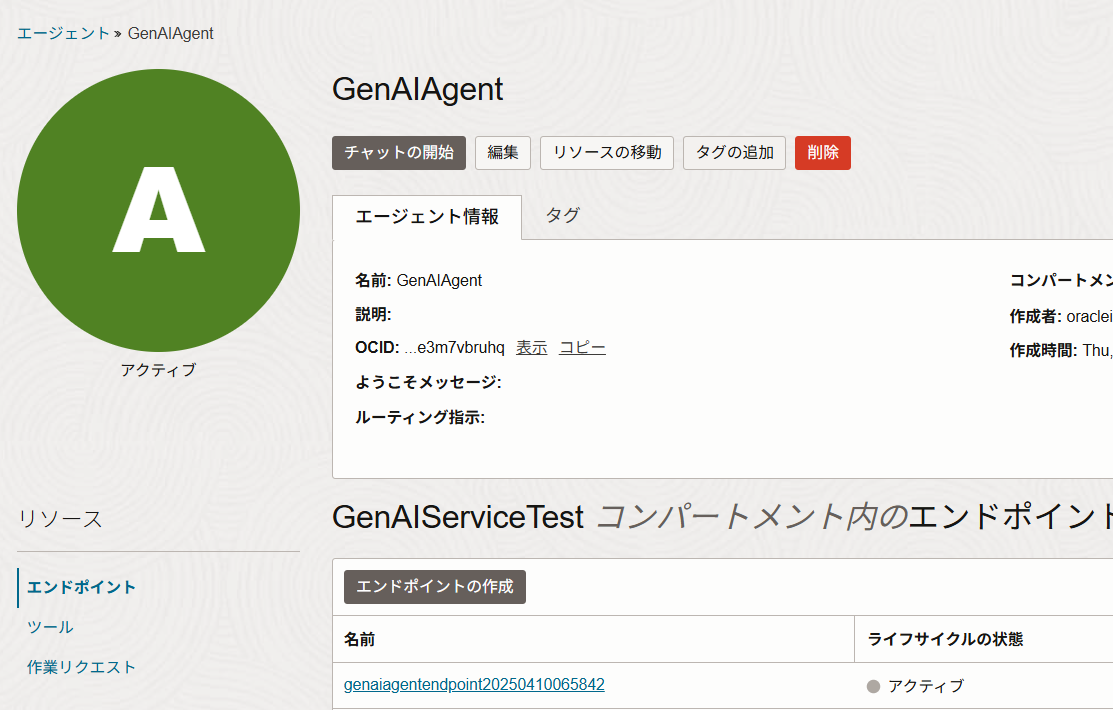The width and height of the screenshot is (1113, 710).
Task: Click the green agent avatar icon
Action: [158, 210]
